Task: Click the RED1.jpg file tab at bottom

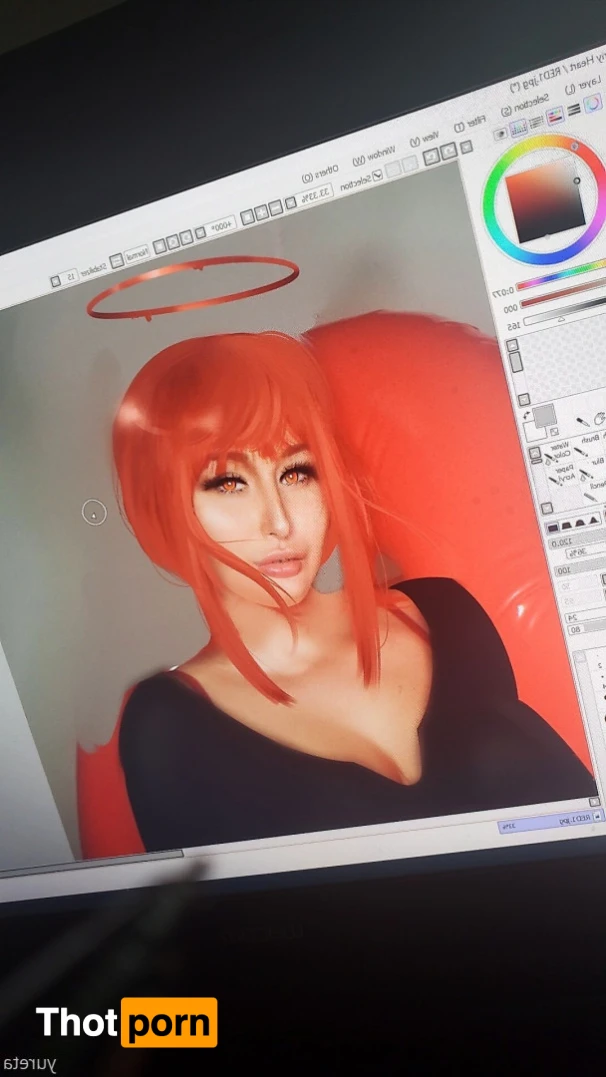Action: tap(550, 821)
